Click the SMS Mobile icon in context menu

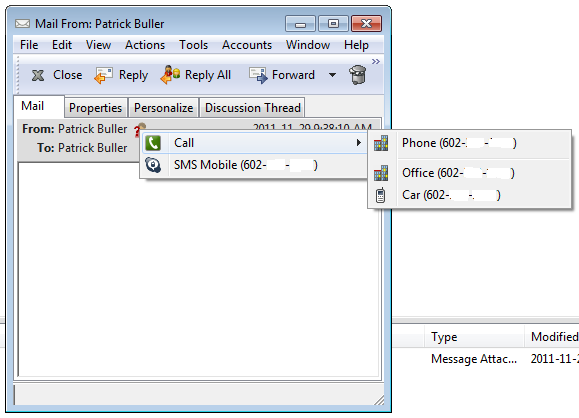click(x=153, y=165)
